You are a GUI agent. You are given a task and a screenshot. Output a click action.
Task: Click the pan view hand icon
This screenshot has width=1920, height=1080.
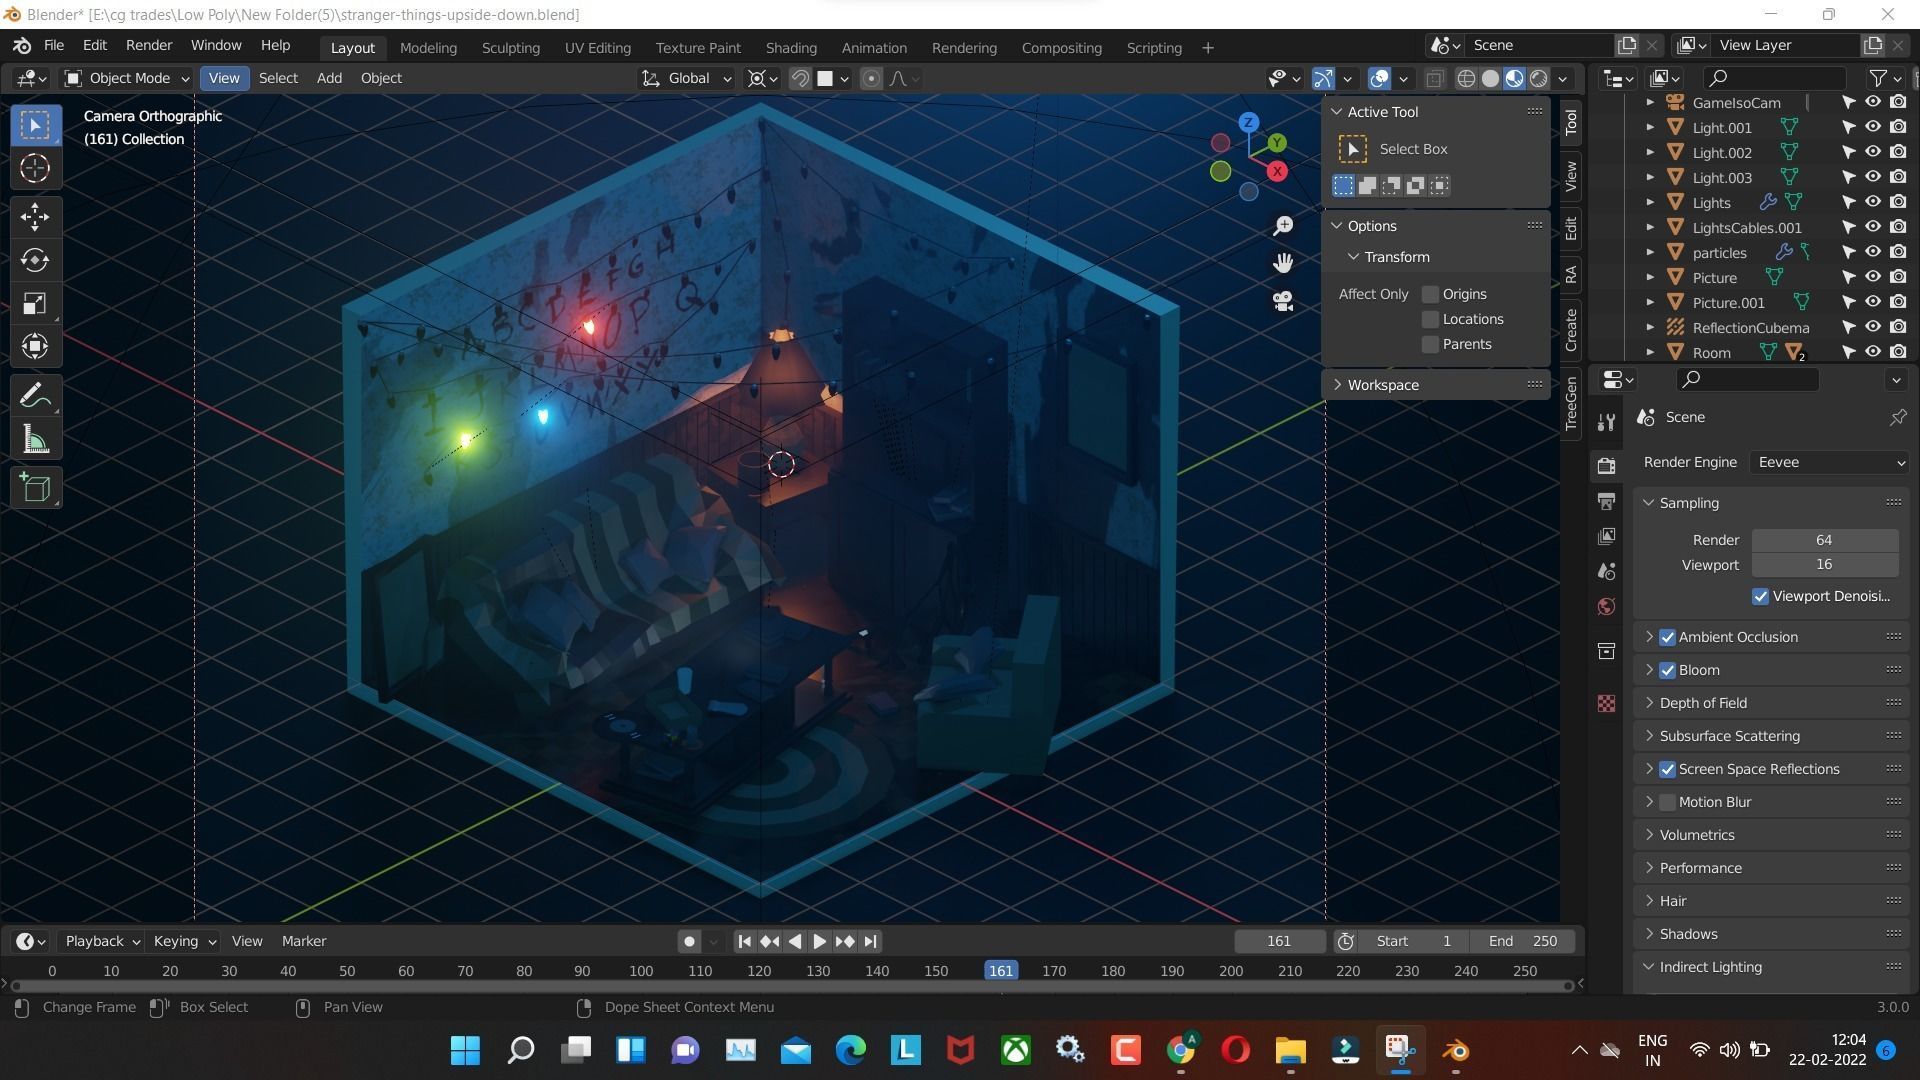tap(1283, 263)
